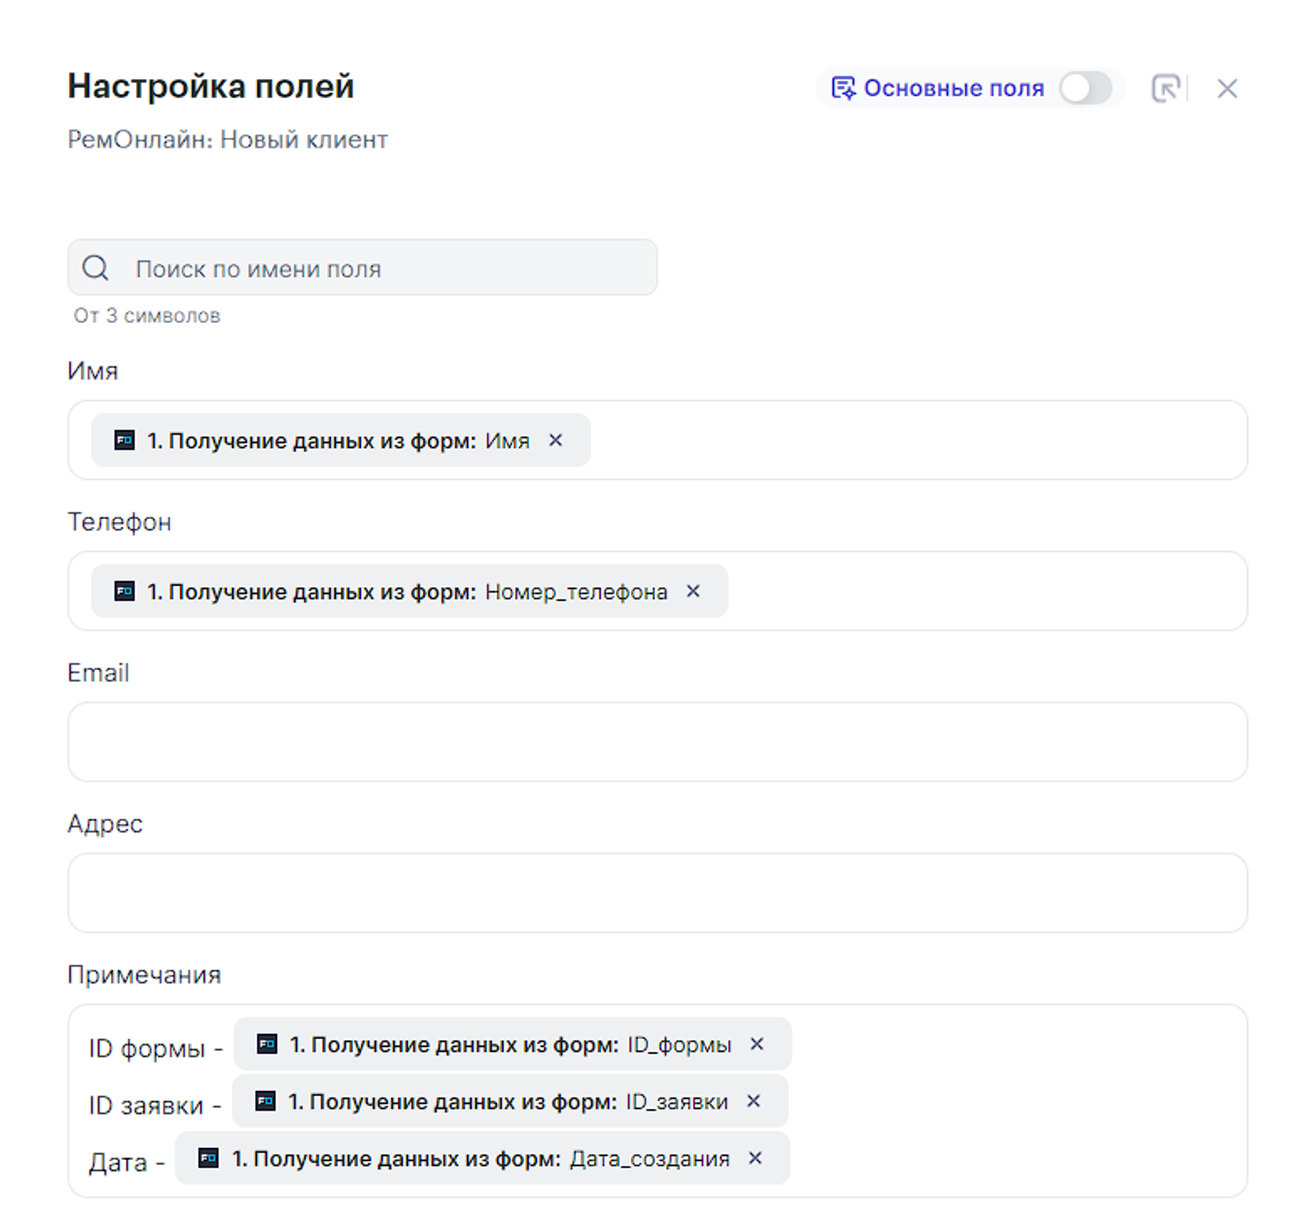
Task: Toggle the Основные поля switch
Action: click(1086, 88)
